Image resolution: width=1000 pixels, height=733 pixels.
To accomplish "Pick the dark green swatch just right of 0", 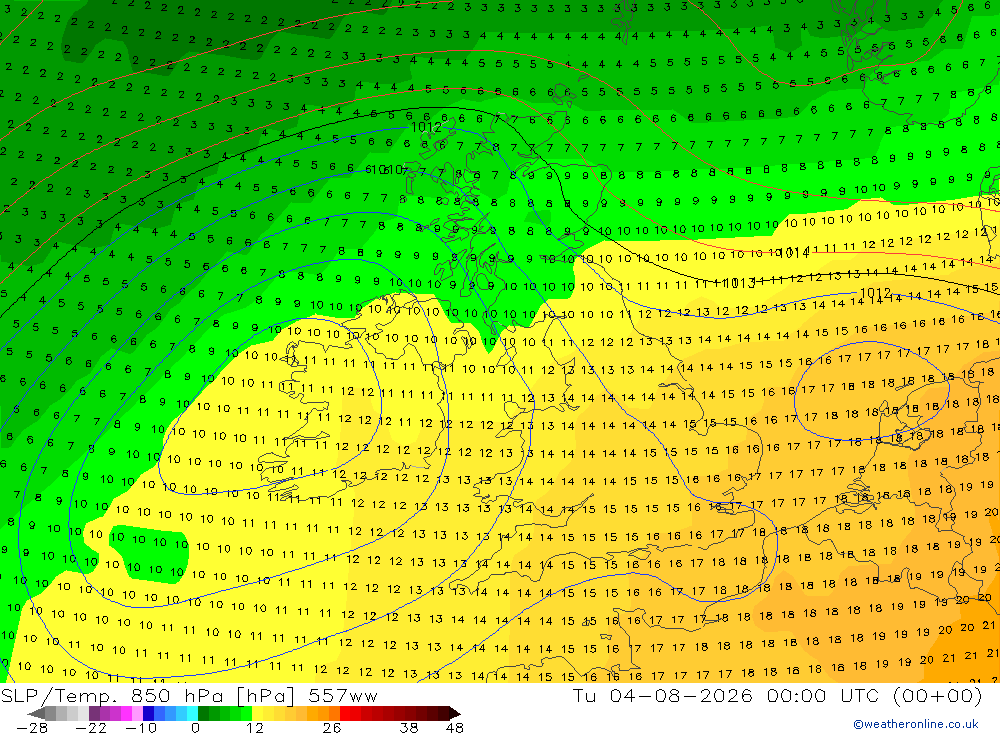I will pos(203,714).
